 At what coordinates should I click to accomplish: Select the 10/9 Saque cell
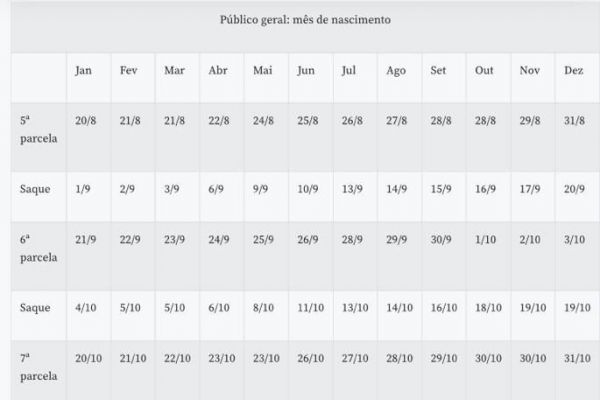(308, 189)
